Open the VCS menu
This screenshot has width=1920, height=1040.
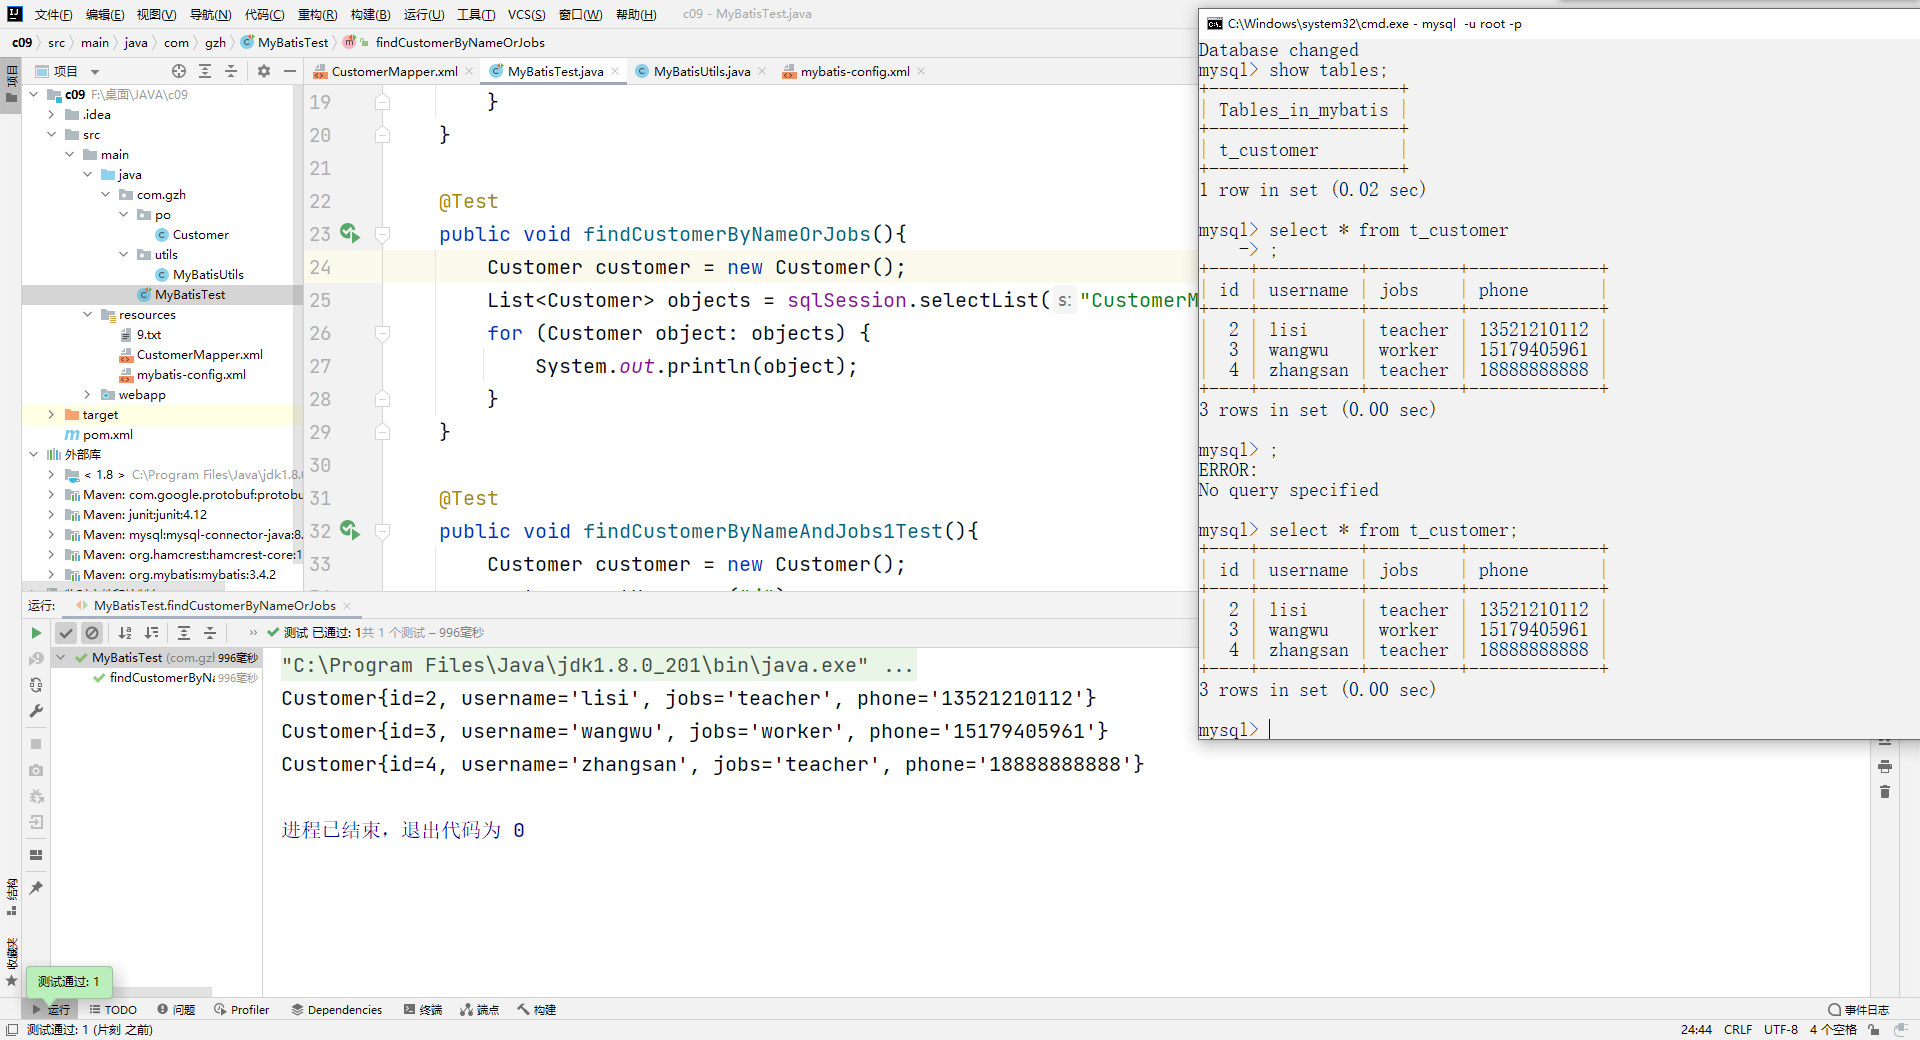click(x=526, y=14)
